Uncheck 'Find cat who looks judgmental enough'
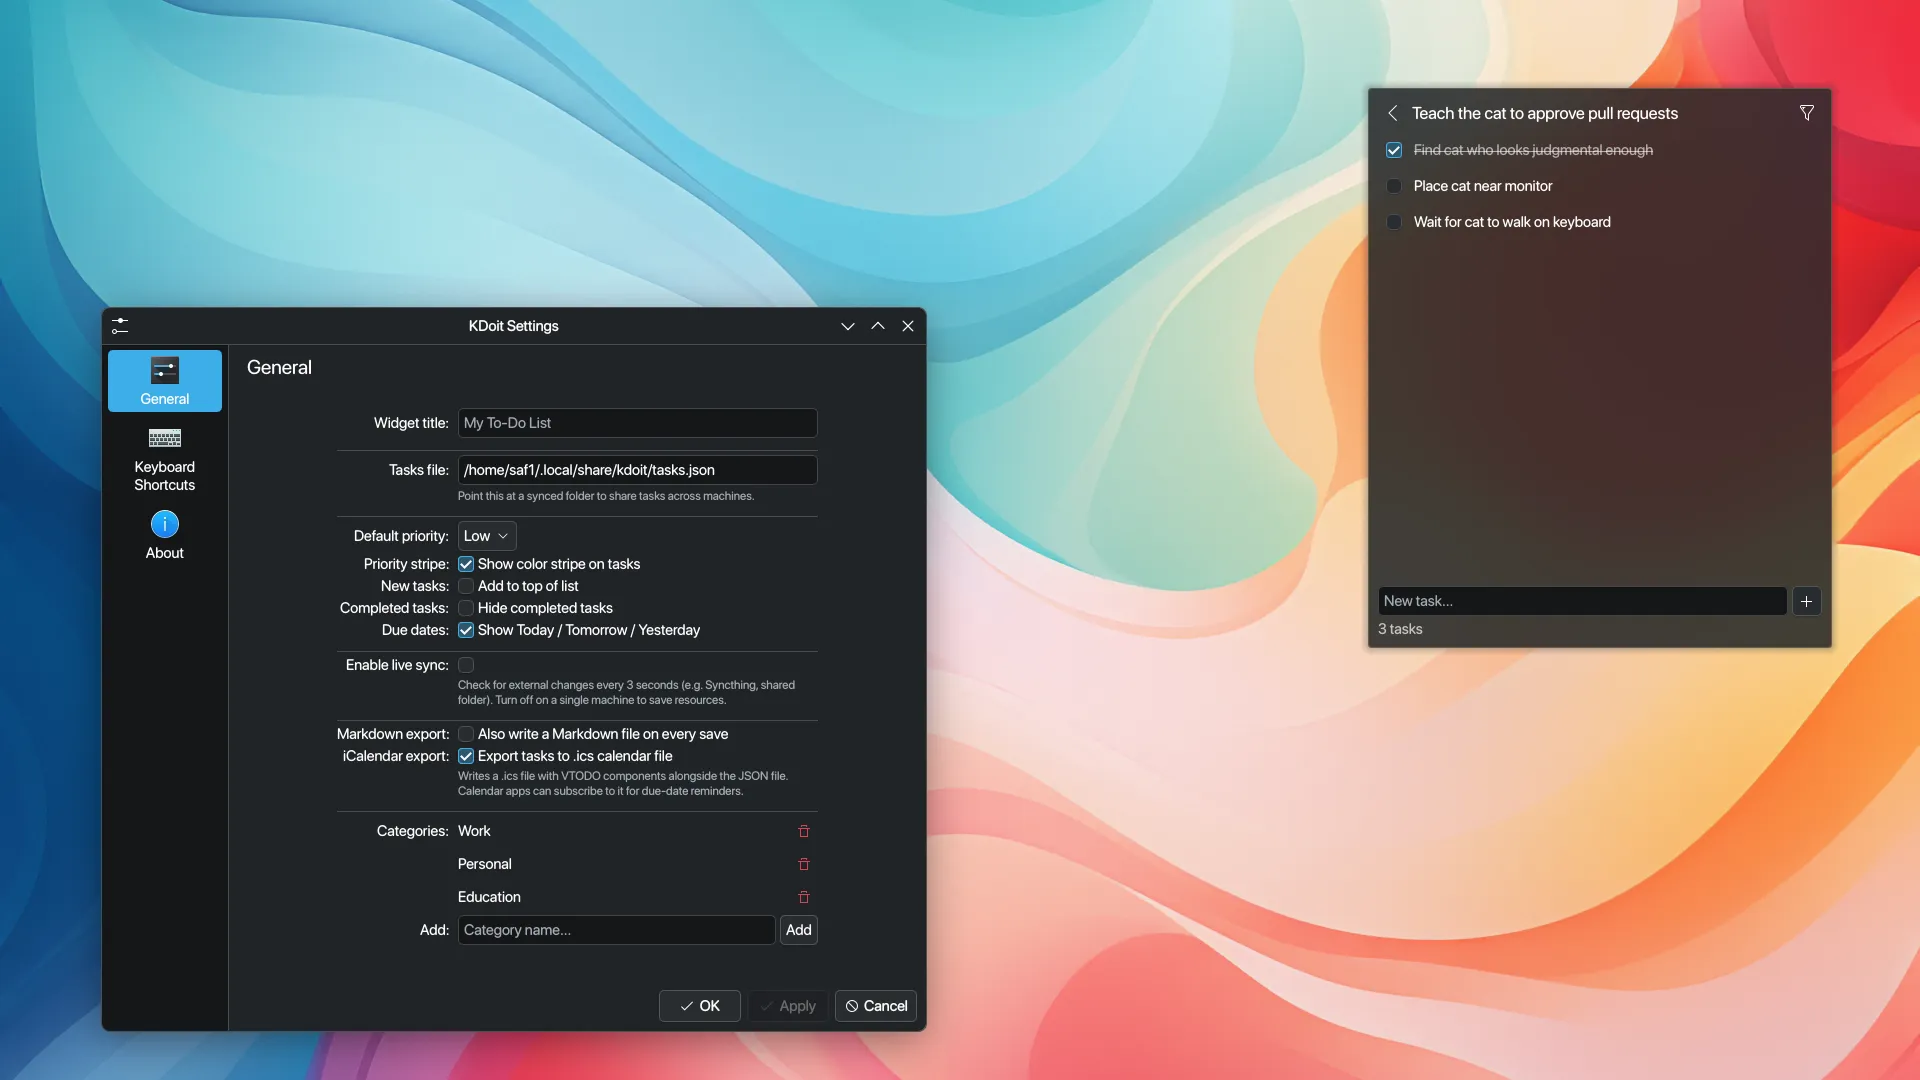Screen dimensions: 1920x1080 [x=1394, y=150]
